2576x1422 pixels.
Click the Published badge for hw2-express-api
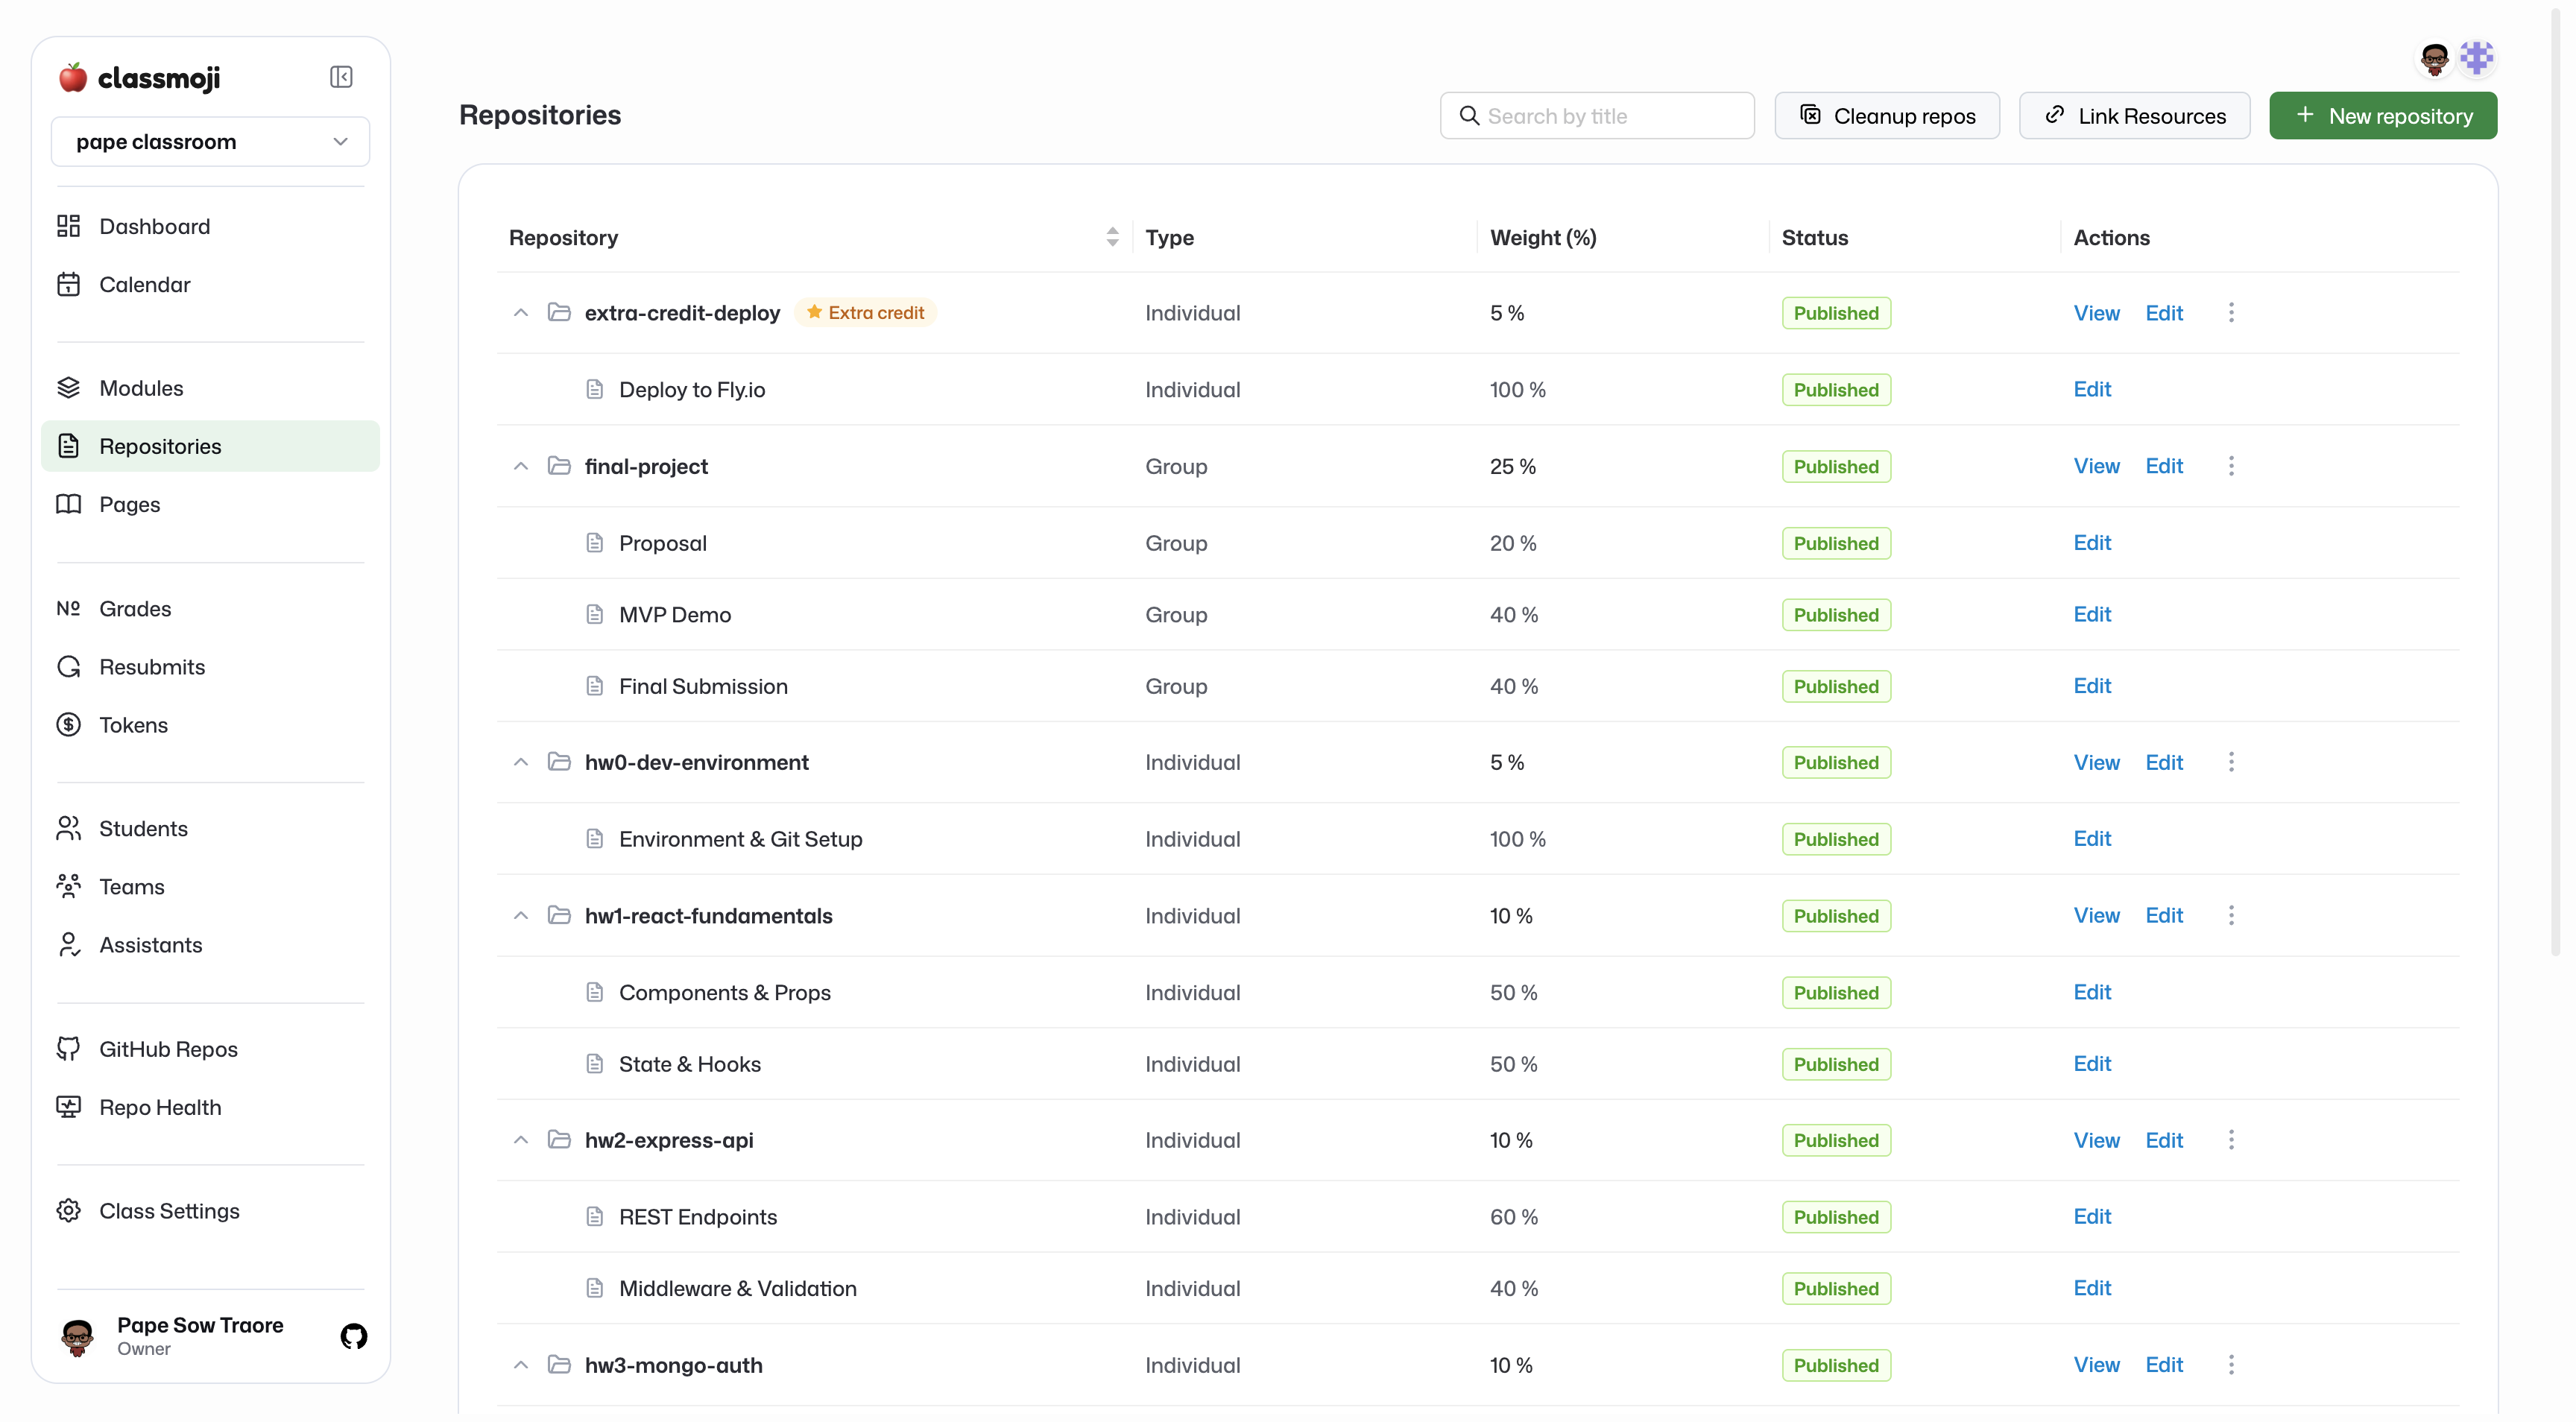click(1836, 1140)
